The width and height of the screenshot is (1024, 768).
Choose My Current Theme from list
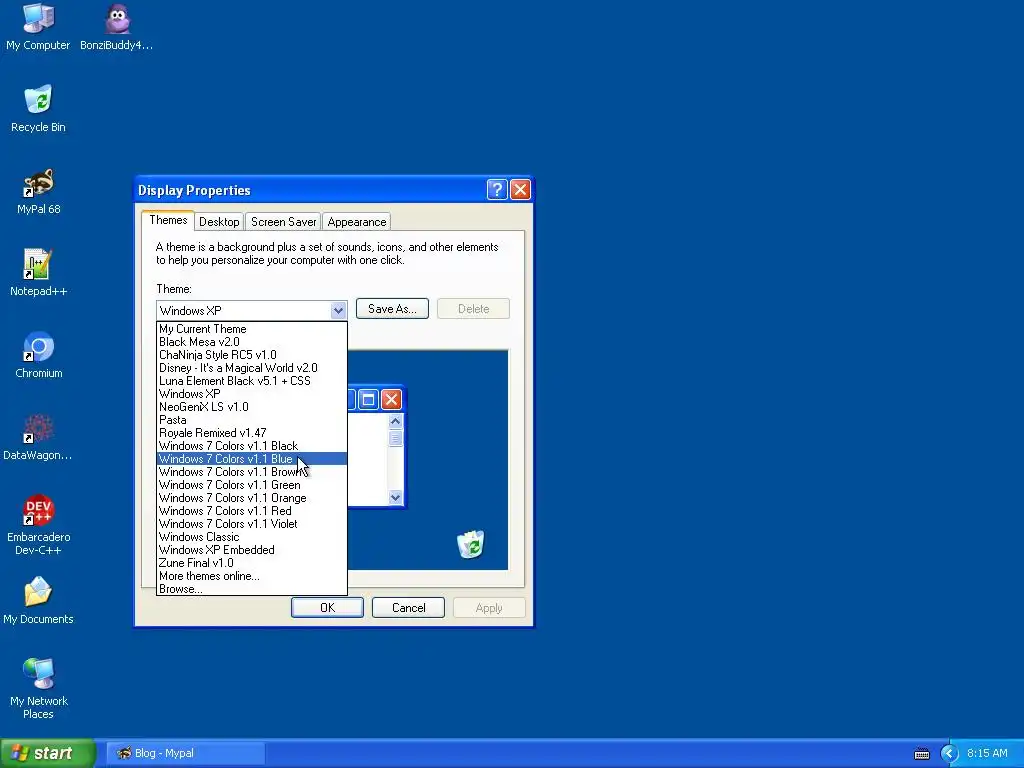251,328
